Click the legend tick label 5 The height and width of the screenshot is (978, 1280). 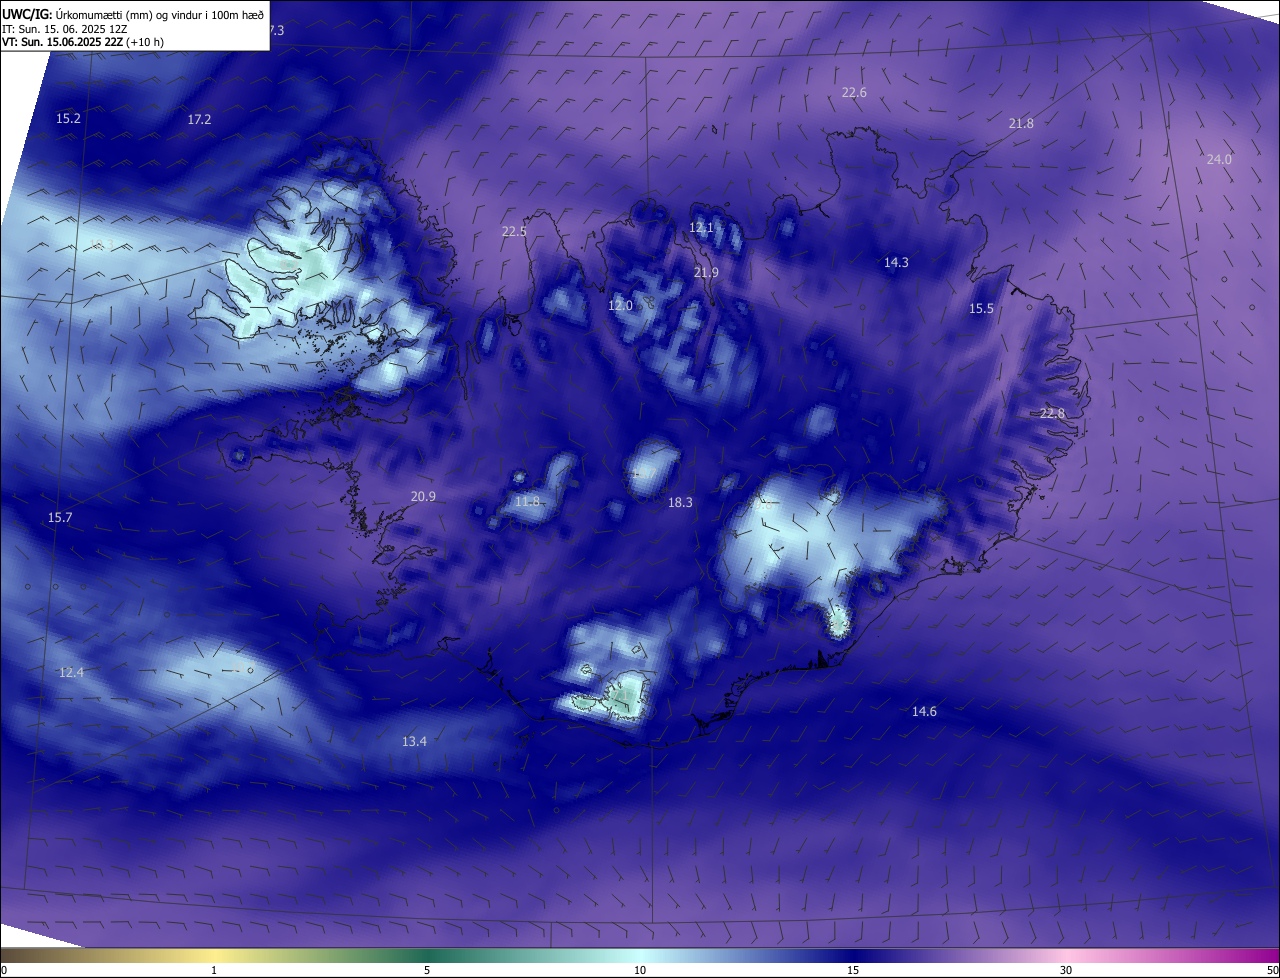click(x=427, y=971)
